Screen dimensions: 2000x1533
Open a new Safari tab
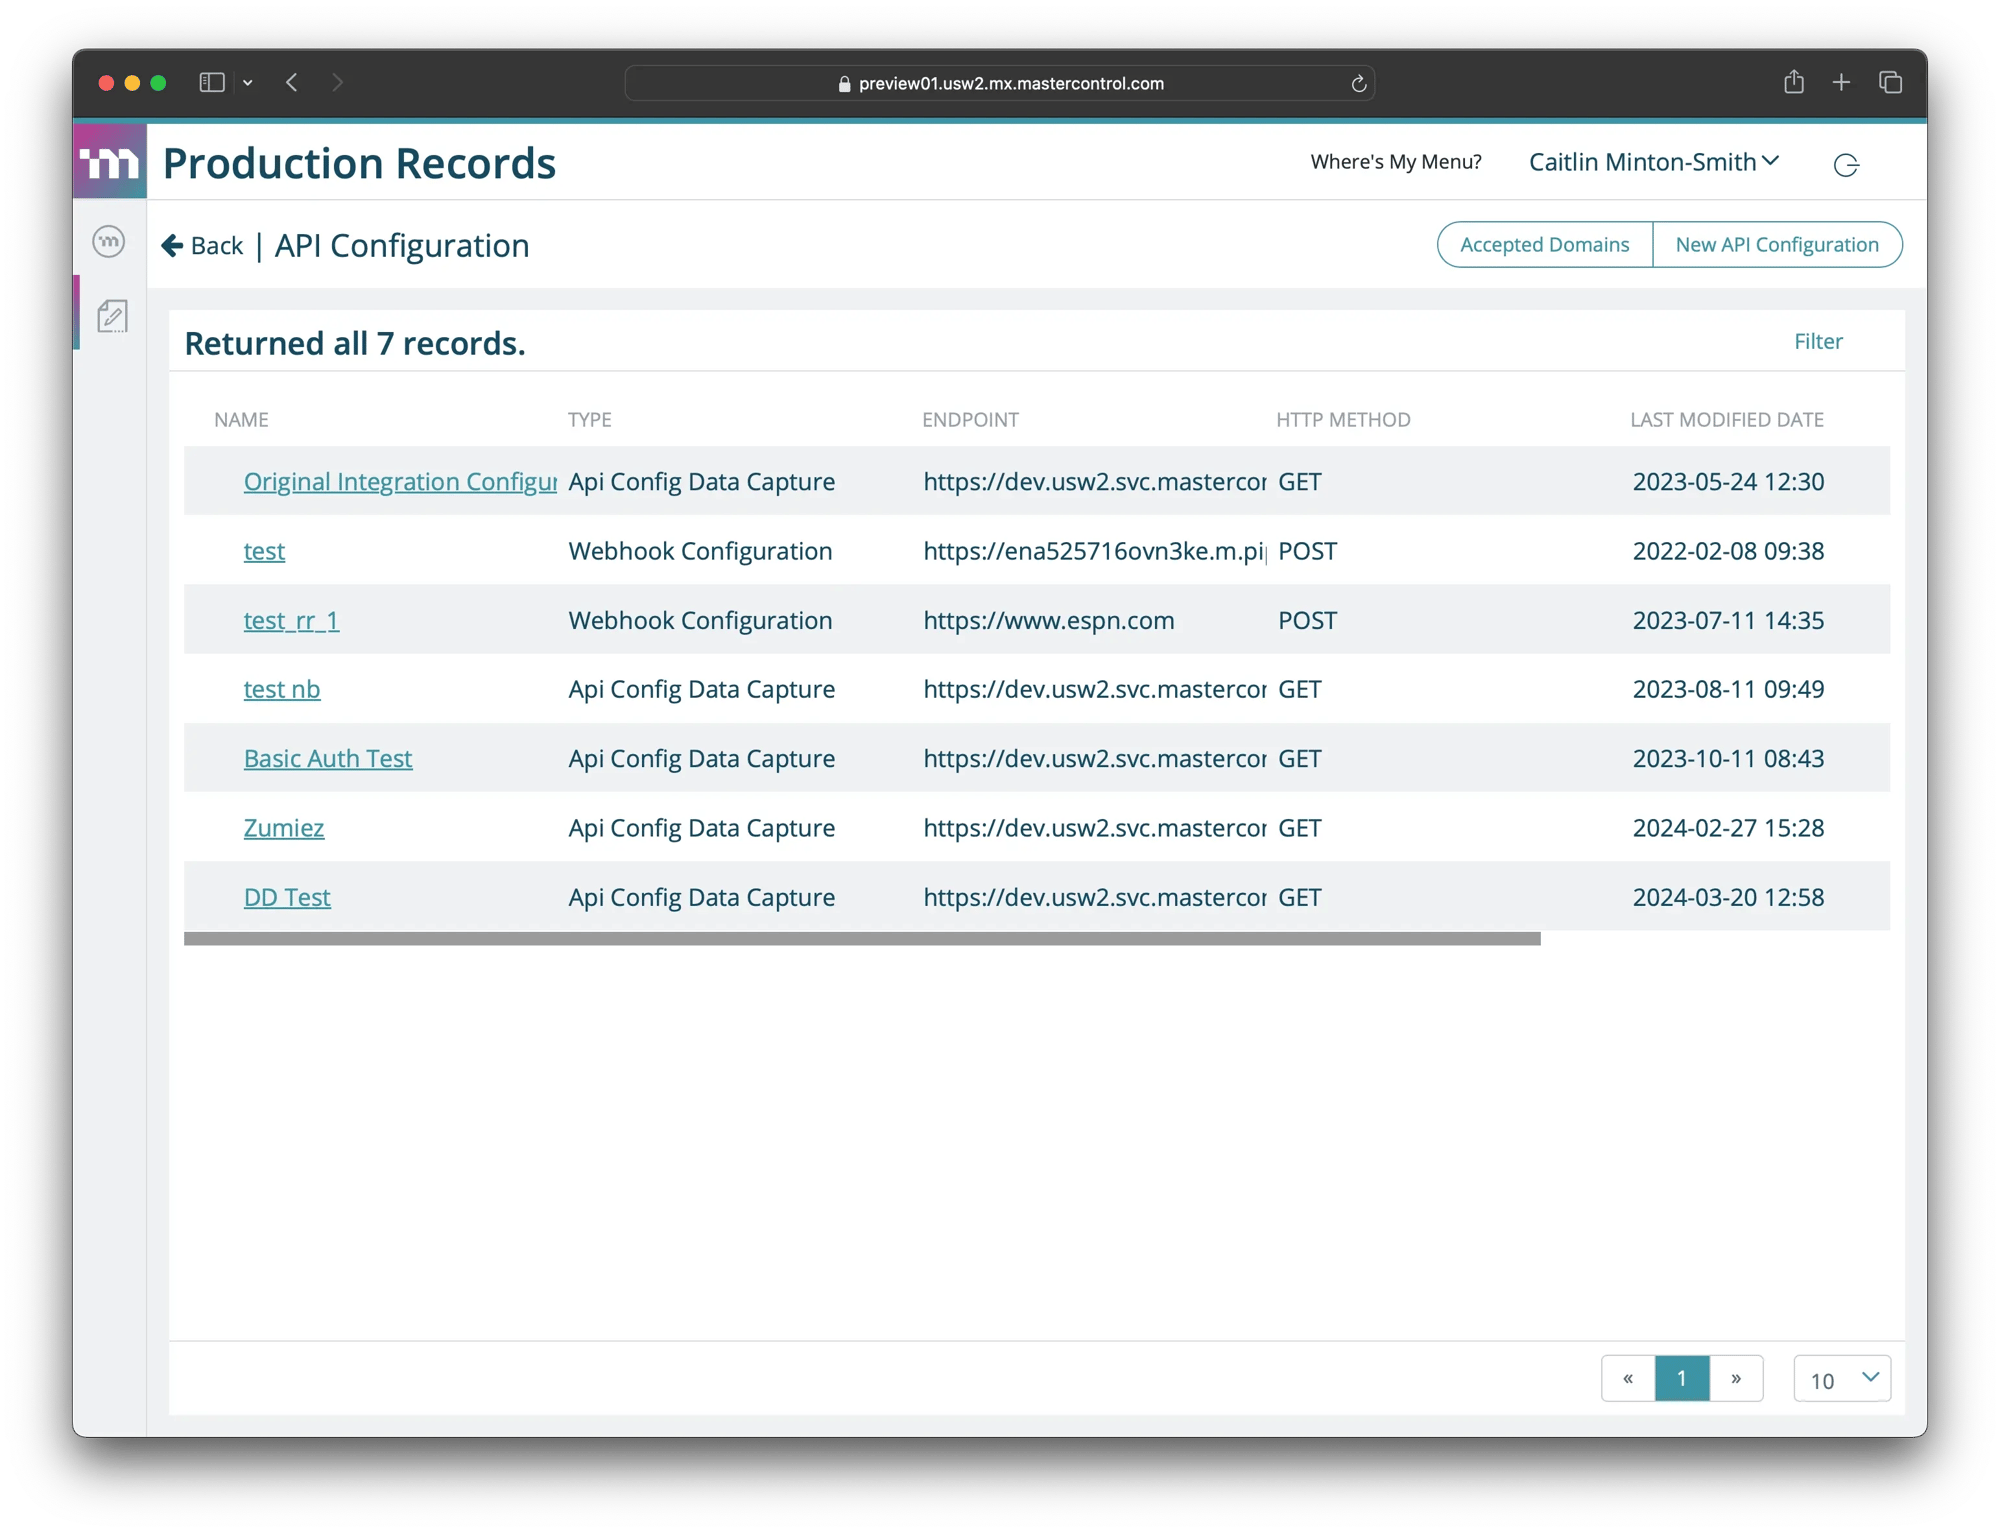pyautogui.click(x=1841, y=83)
